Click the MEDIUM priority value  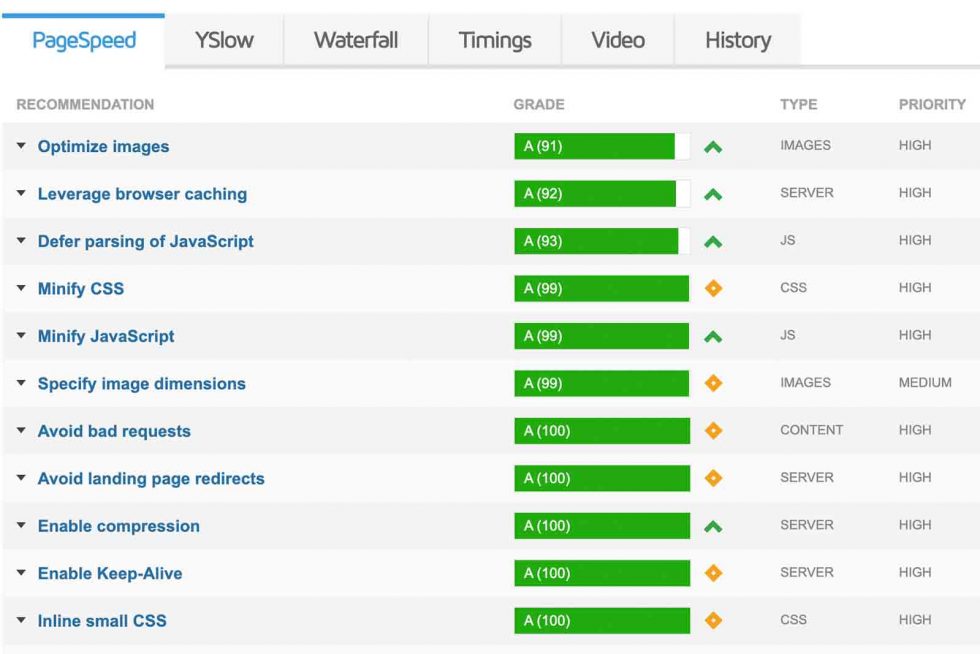pyautogui.click(x=925, y=383)
